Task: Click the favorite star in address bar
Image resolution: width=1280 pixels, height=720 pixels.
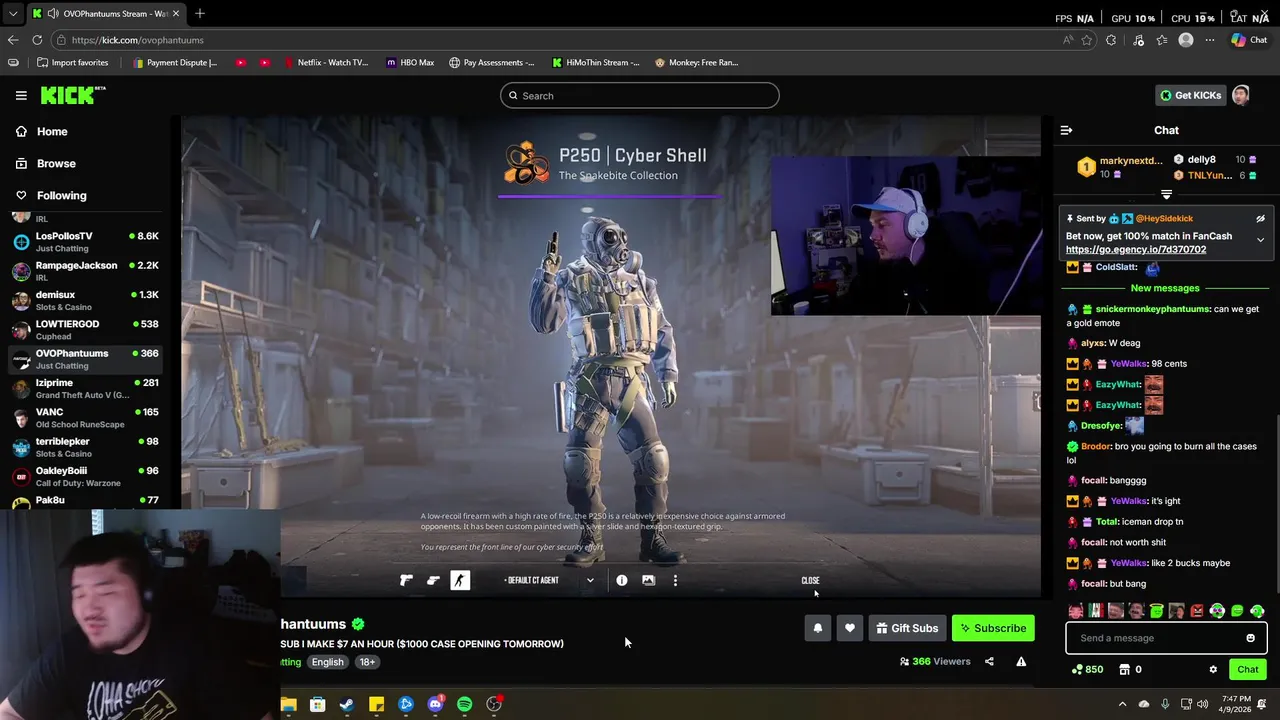Action: [x=1087, y=40]
